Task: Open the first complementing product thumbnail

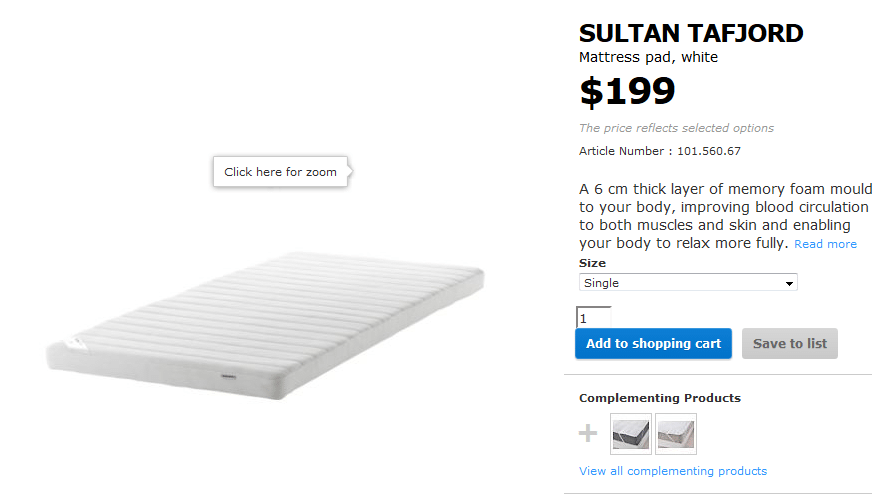Action: coord(631,434)
